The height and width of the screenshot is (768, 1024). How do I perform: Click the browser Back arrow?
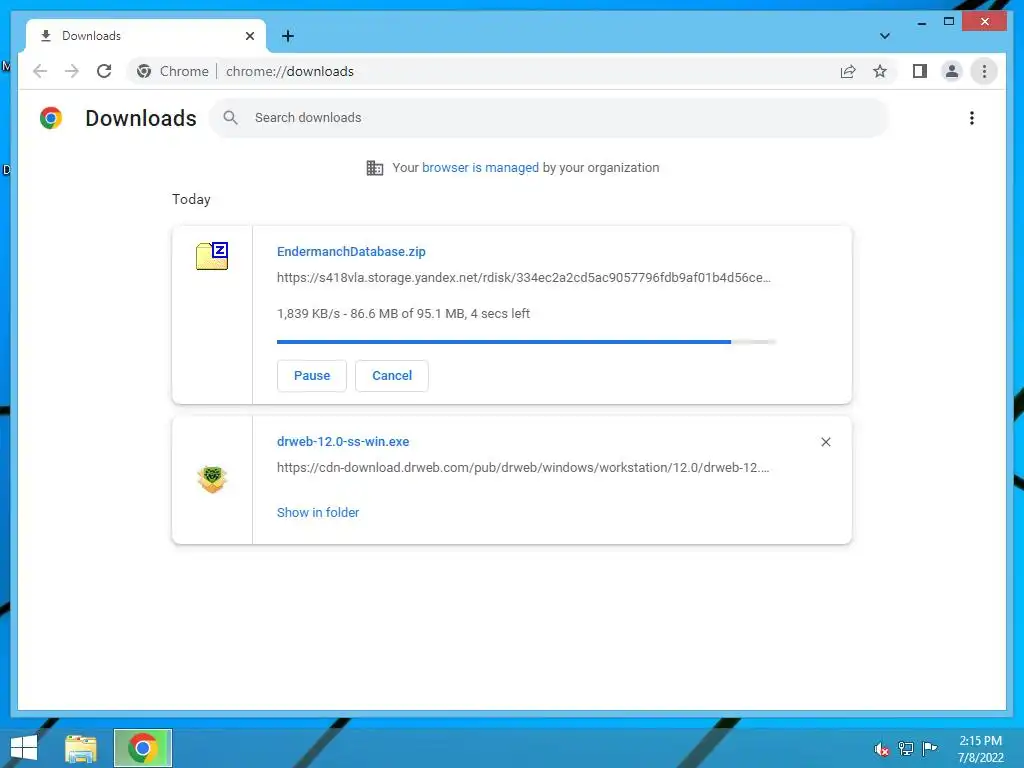coord(40,71)
